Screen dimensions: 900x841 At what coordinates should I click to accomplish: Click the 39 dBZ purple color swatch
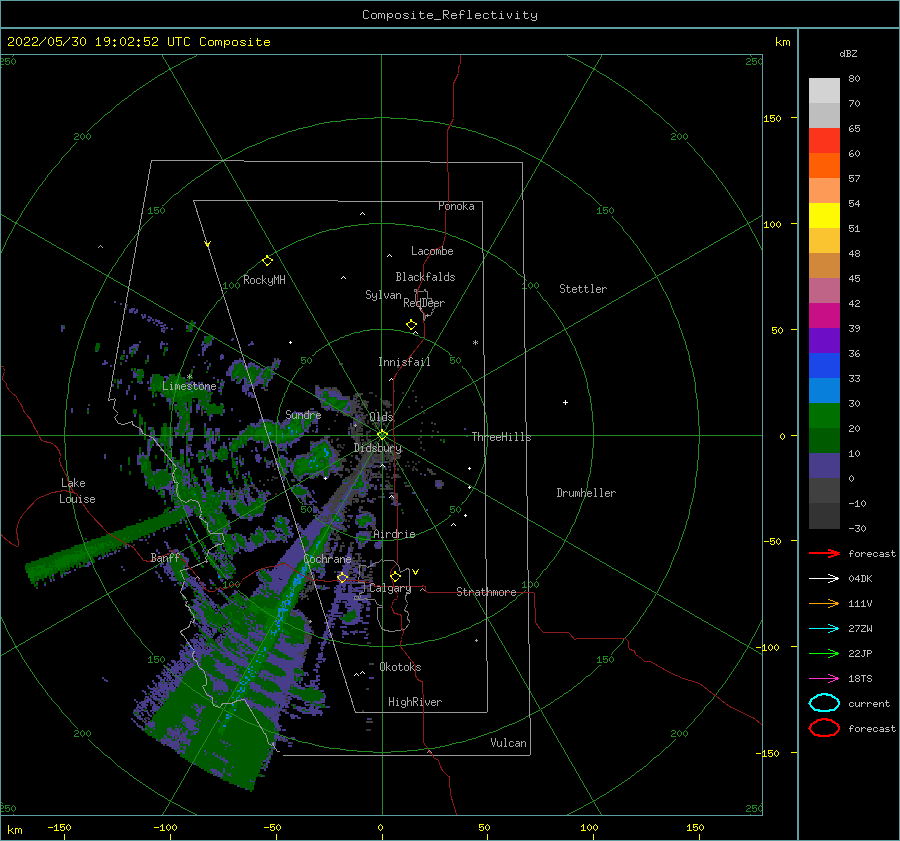(x=824, y=340)
